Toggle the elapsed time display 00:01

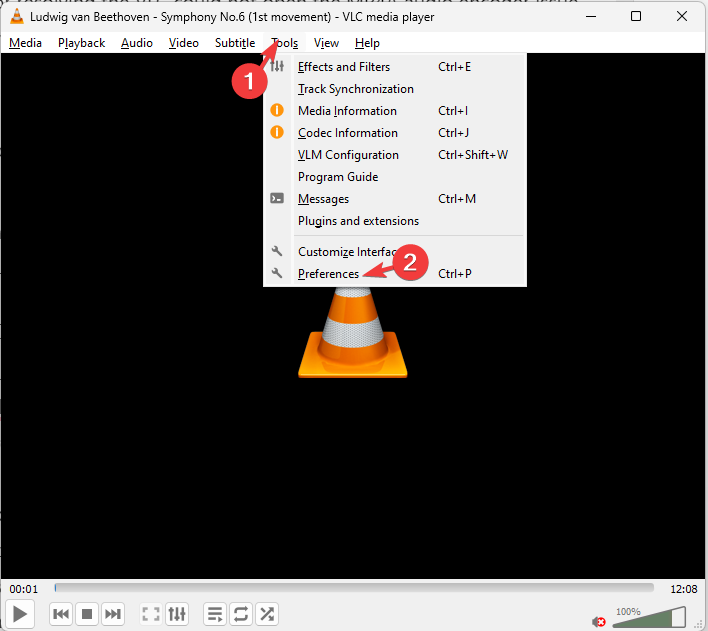coord(24,589)
